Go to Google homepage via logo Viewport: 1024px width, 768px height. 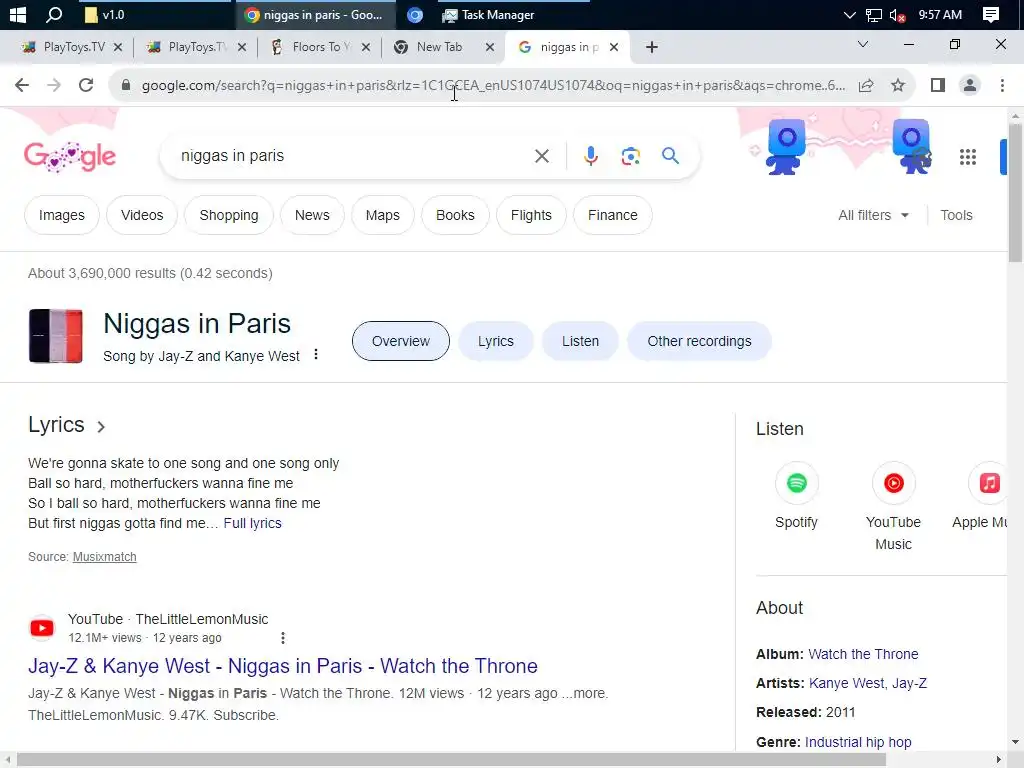click(x=70, y=157)
